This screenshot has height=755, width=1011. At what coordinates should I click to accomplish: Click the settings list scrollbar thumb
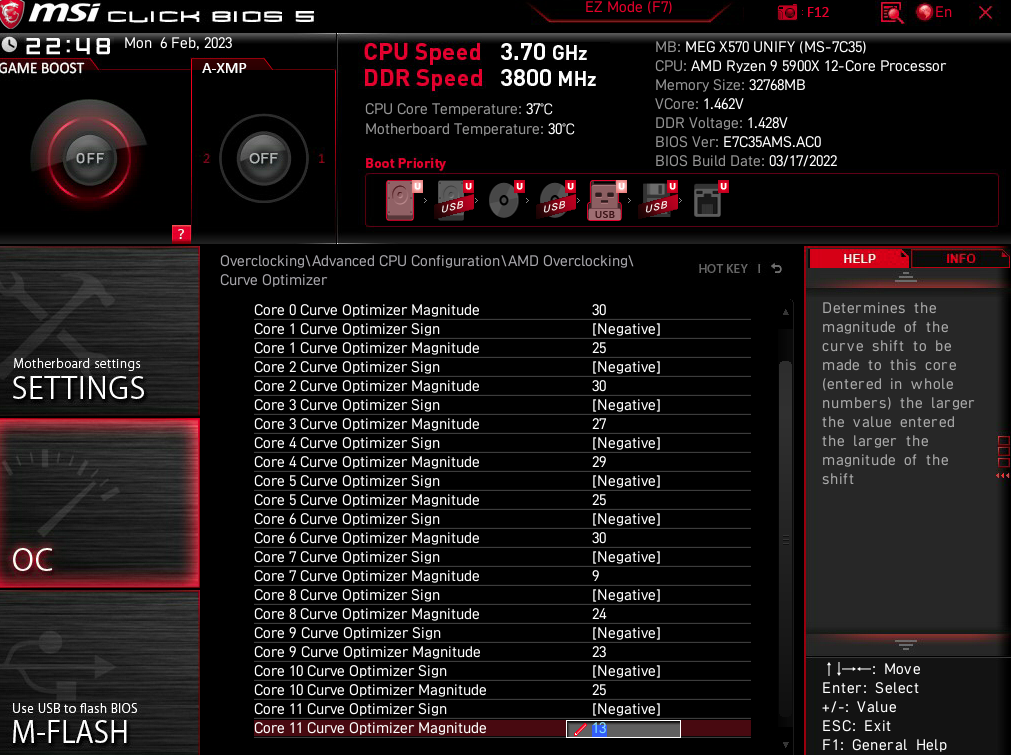pos(785,538)
